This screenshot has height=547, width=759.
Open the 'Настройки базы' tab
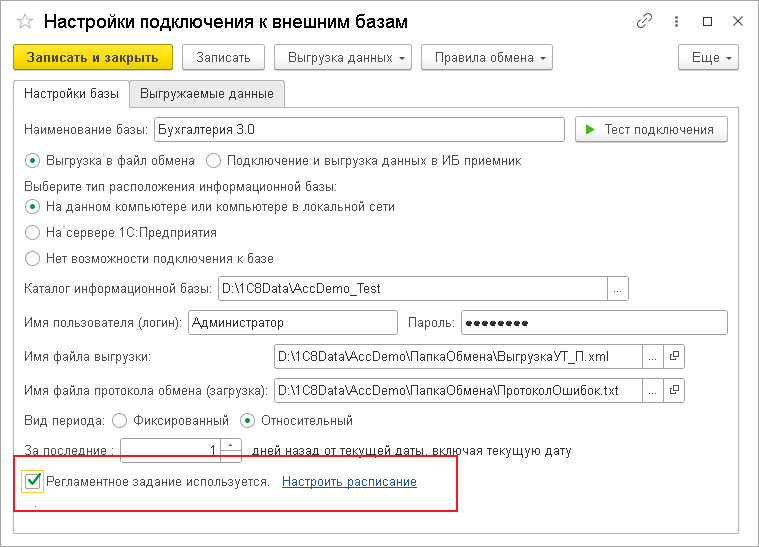(x=71, y=94)
